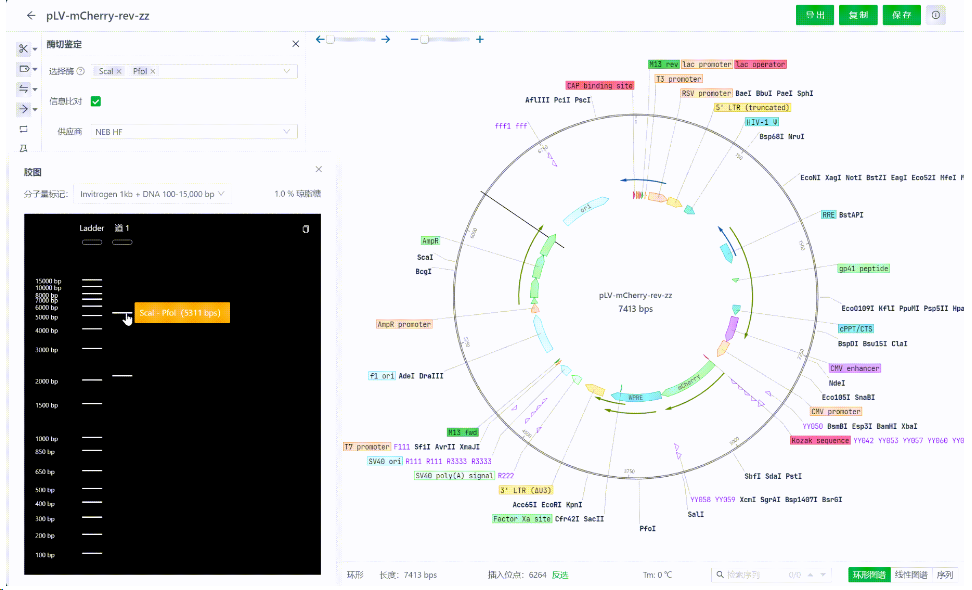Select the lower 2000 bp band in lane 1
972x590 pixels.
pyautogui.click(x=122, y=376)
